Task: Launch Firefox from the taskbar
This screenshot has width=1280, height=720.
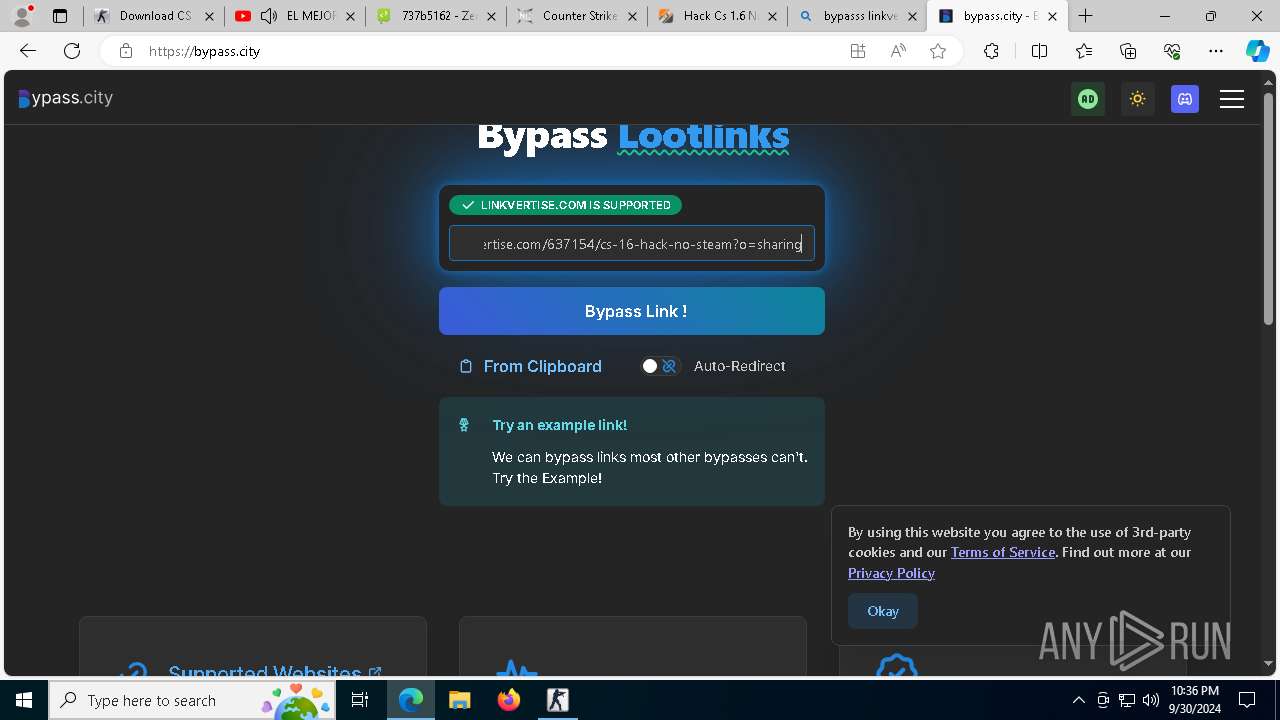Action: [x=509, y=700]
